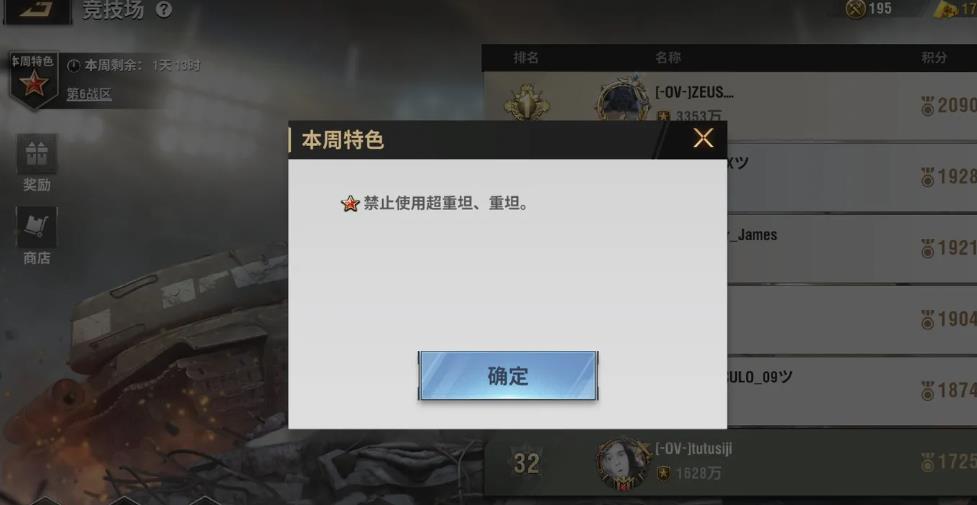This screenshot has height=505, width=977.
Task: Open the 竞技场 help question mark
Action: point(164,10)
